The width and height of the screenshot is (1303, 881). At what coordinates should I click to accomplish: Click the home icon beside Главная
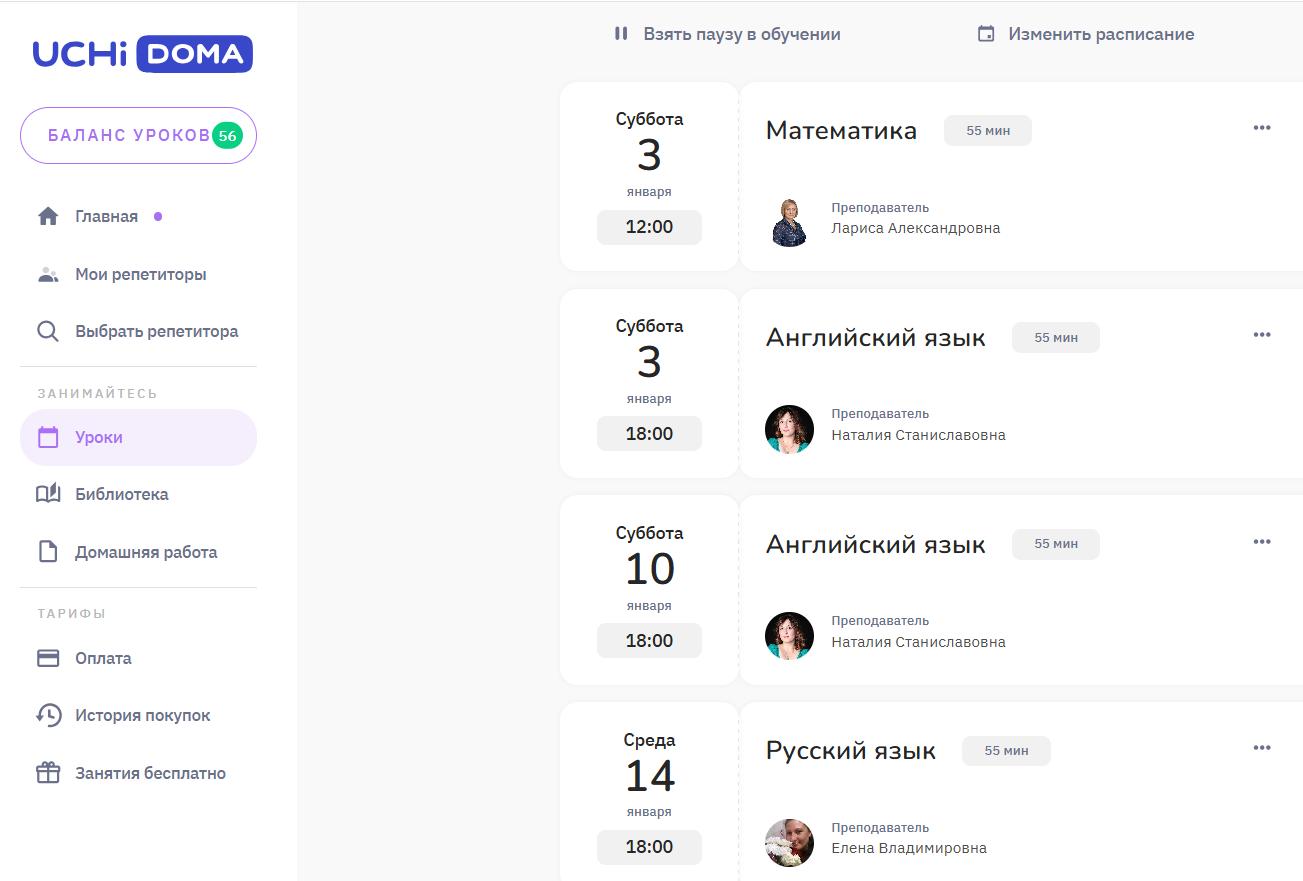[48, 216]
